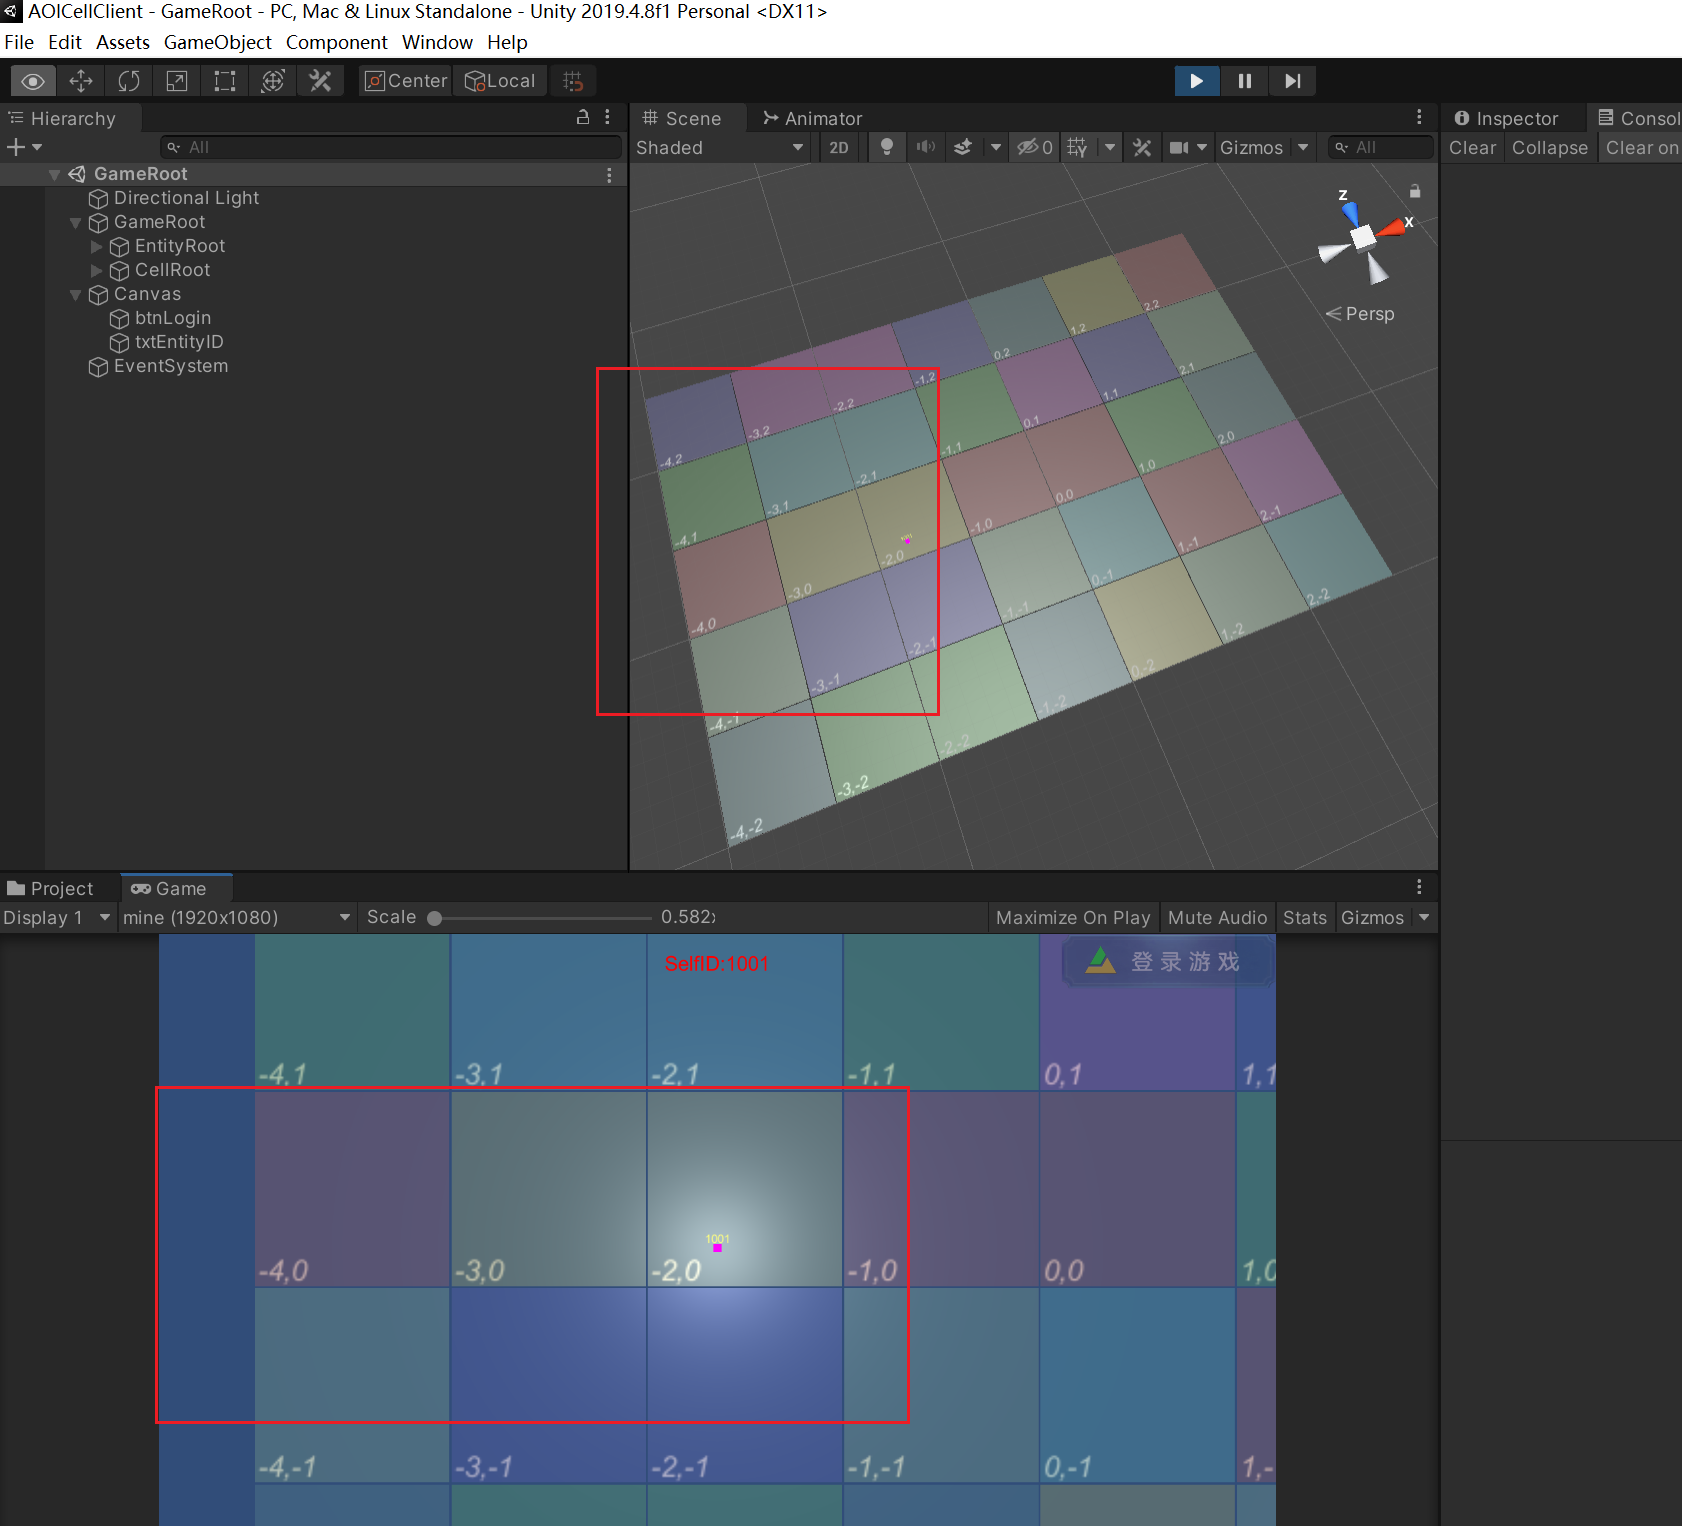Viewport: 1682px width, 1526px height.
Task: Toggle the Center pivot mode button
Action: (406, 81)
